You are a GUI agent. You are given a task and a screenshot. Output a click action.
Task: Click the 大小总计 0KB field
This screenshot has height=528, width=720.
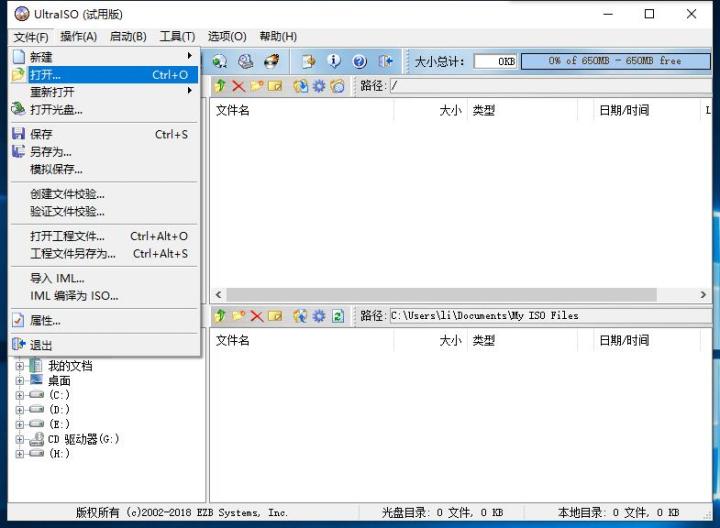[495, 61]
